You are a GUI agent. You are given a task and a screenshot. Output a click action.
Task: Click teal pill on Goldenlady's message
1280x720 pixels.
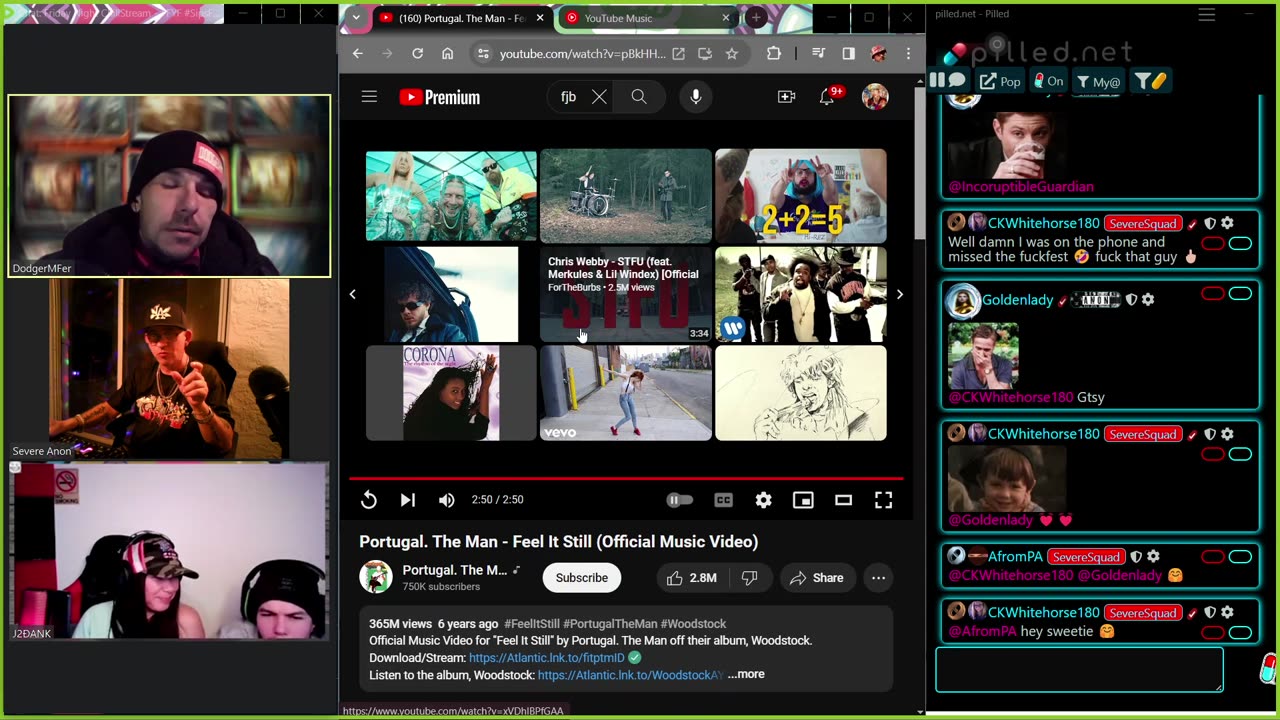[1240, 293]
